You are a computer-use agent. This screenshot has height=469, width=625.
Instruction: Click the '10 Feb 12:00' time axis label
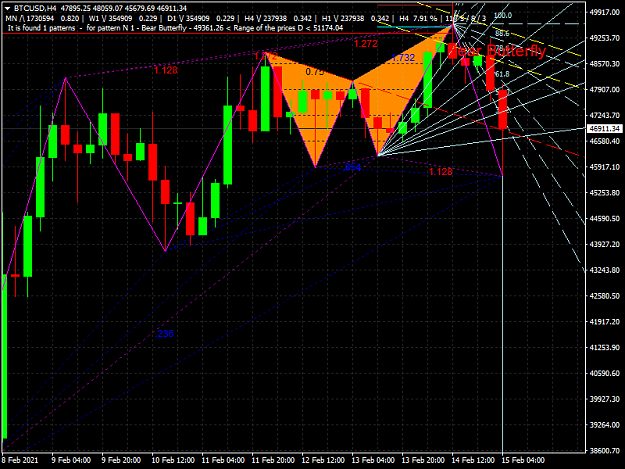point(173,460)
